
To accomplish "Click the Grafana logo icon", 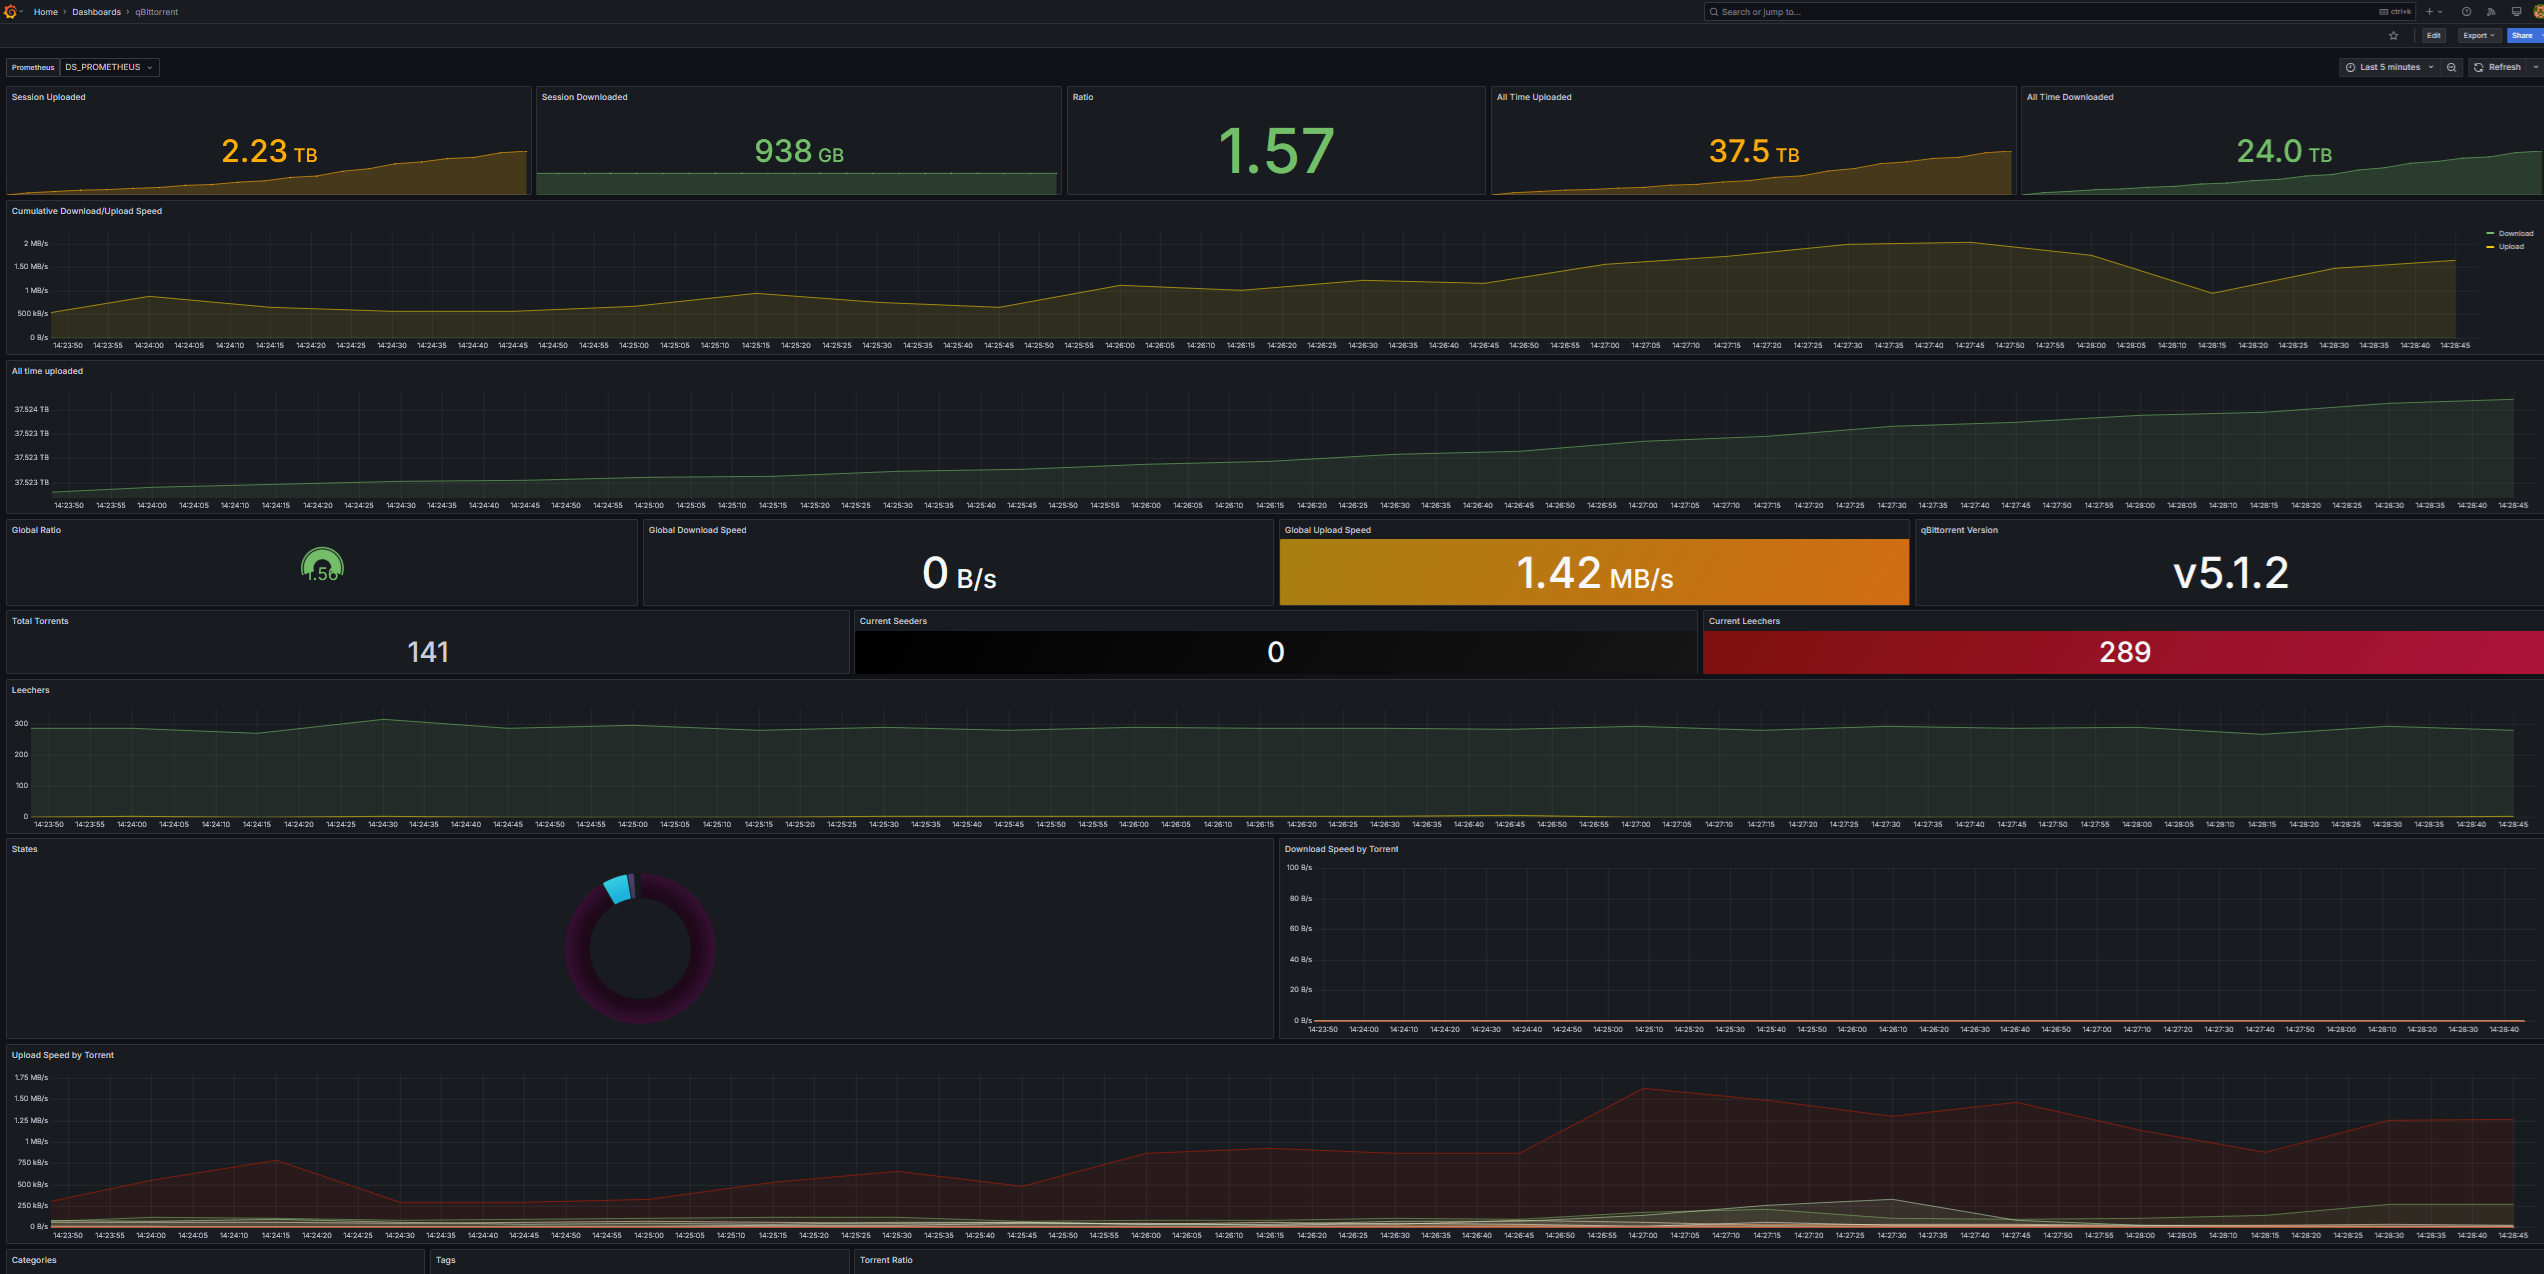I will click(9, 11).
